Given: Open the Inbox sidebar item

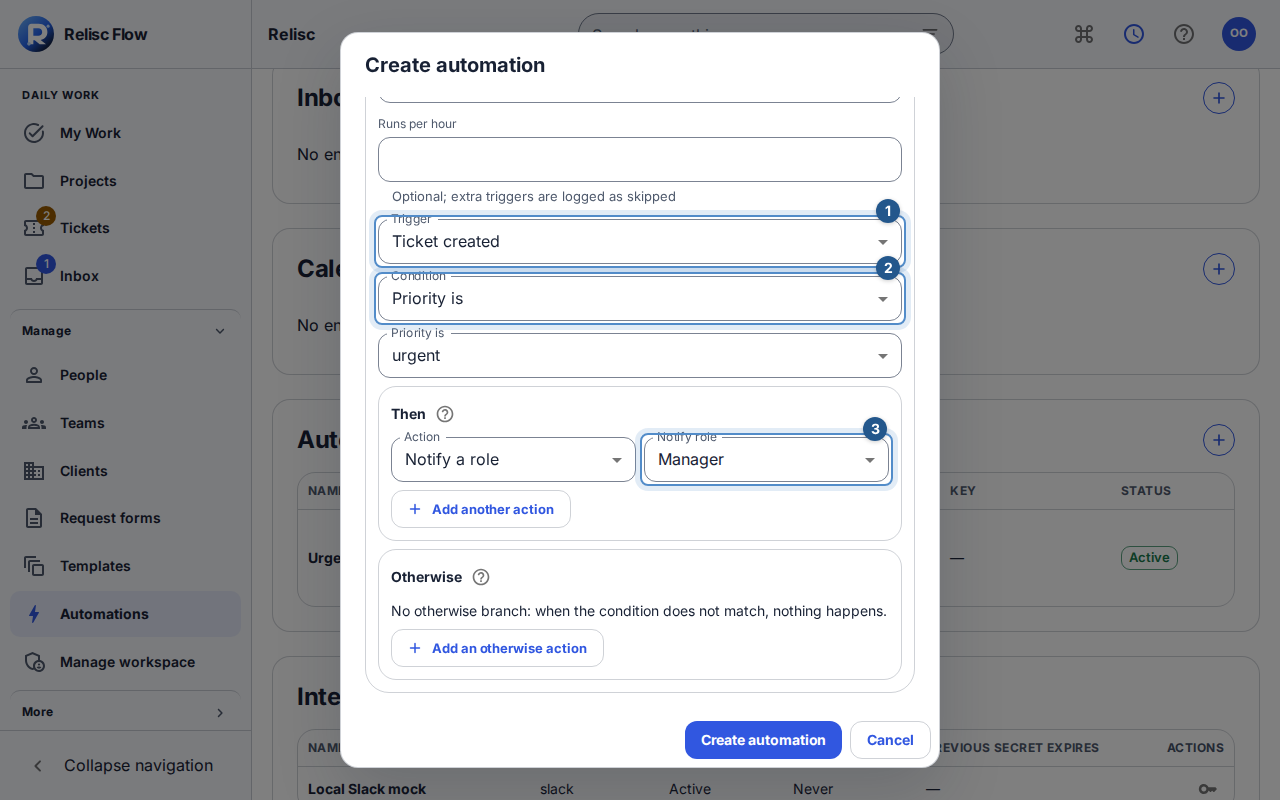Looking at the screenshot, I should coord(125,276).
